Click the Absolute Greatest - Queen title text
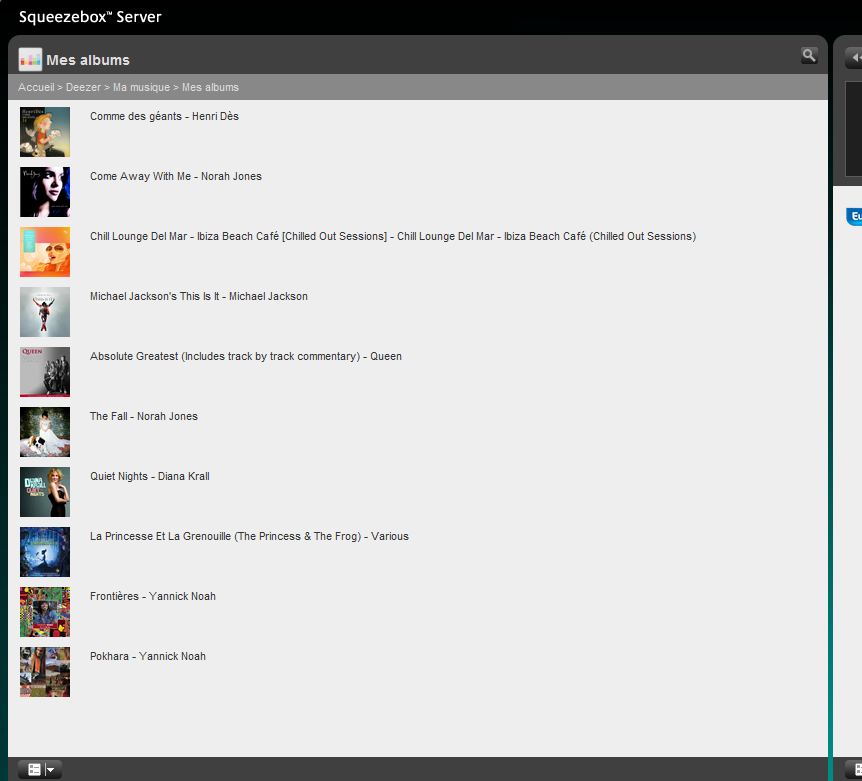The width and height of the screenshot is (862, 781). point(246,357)
